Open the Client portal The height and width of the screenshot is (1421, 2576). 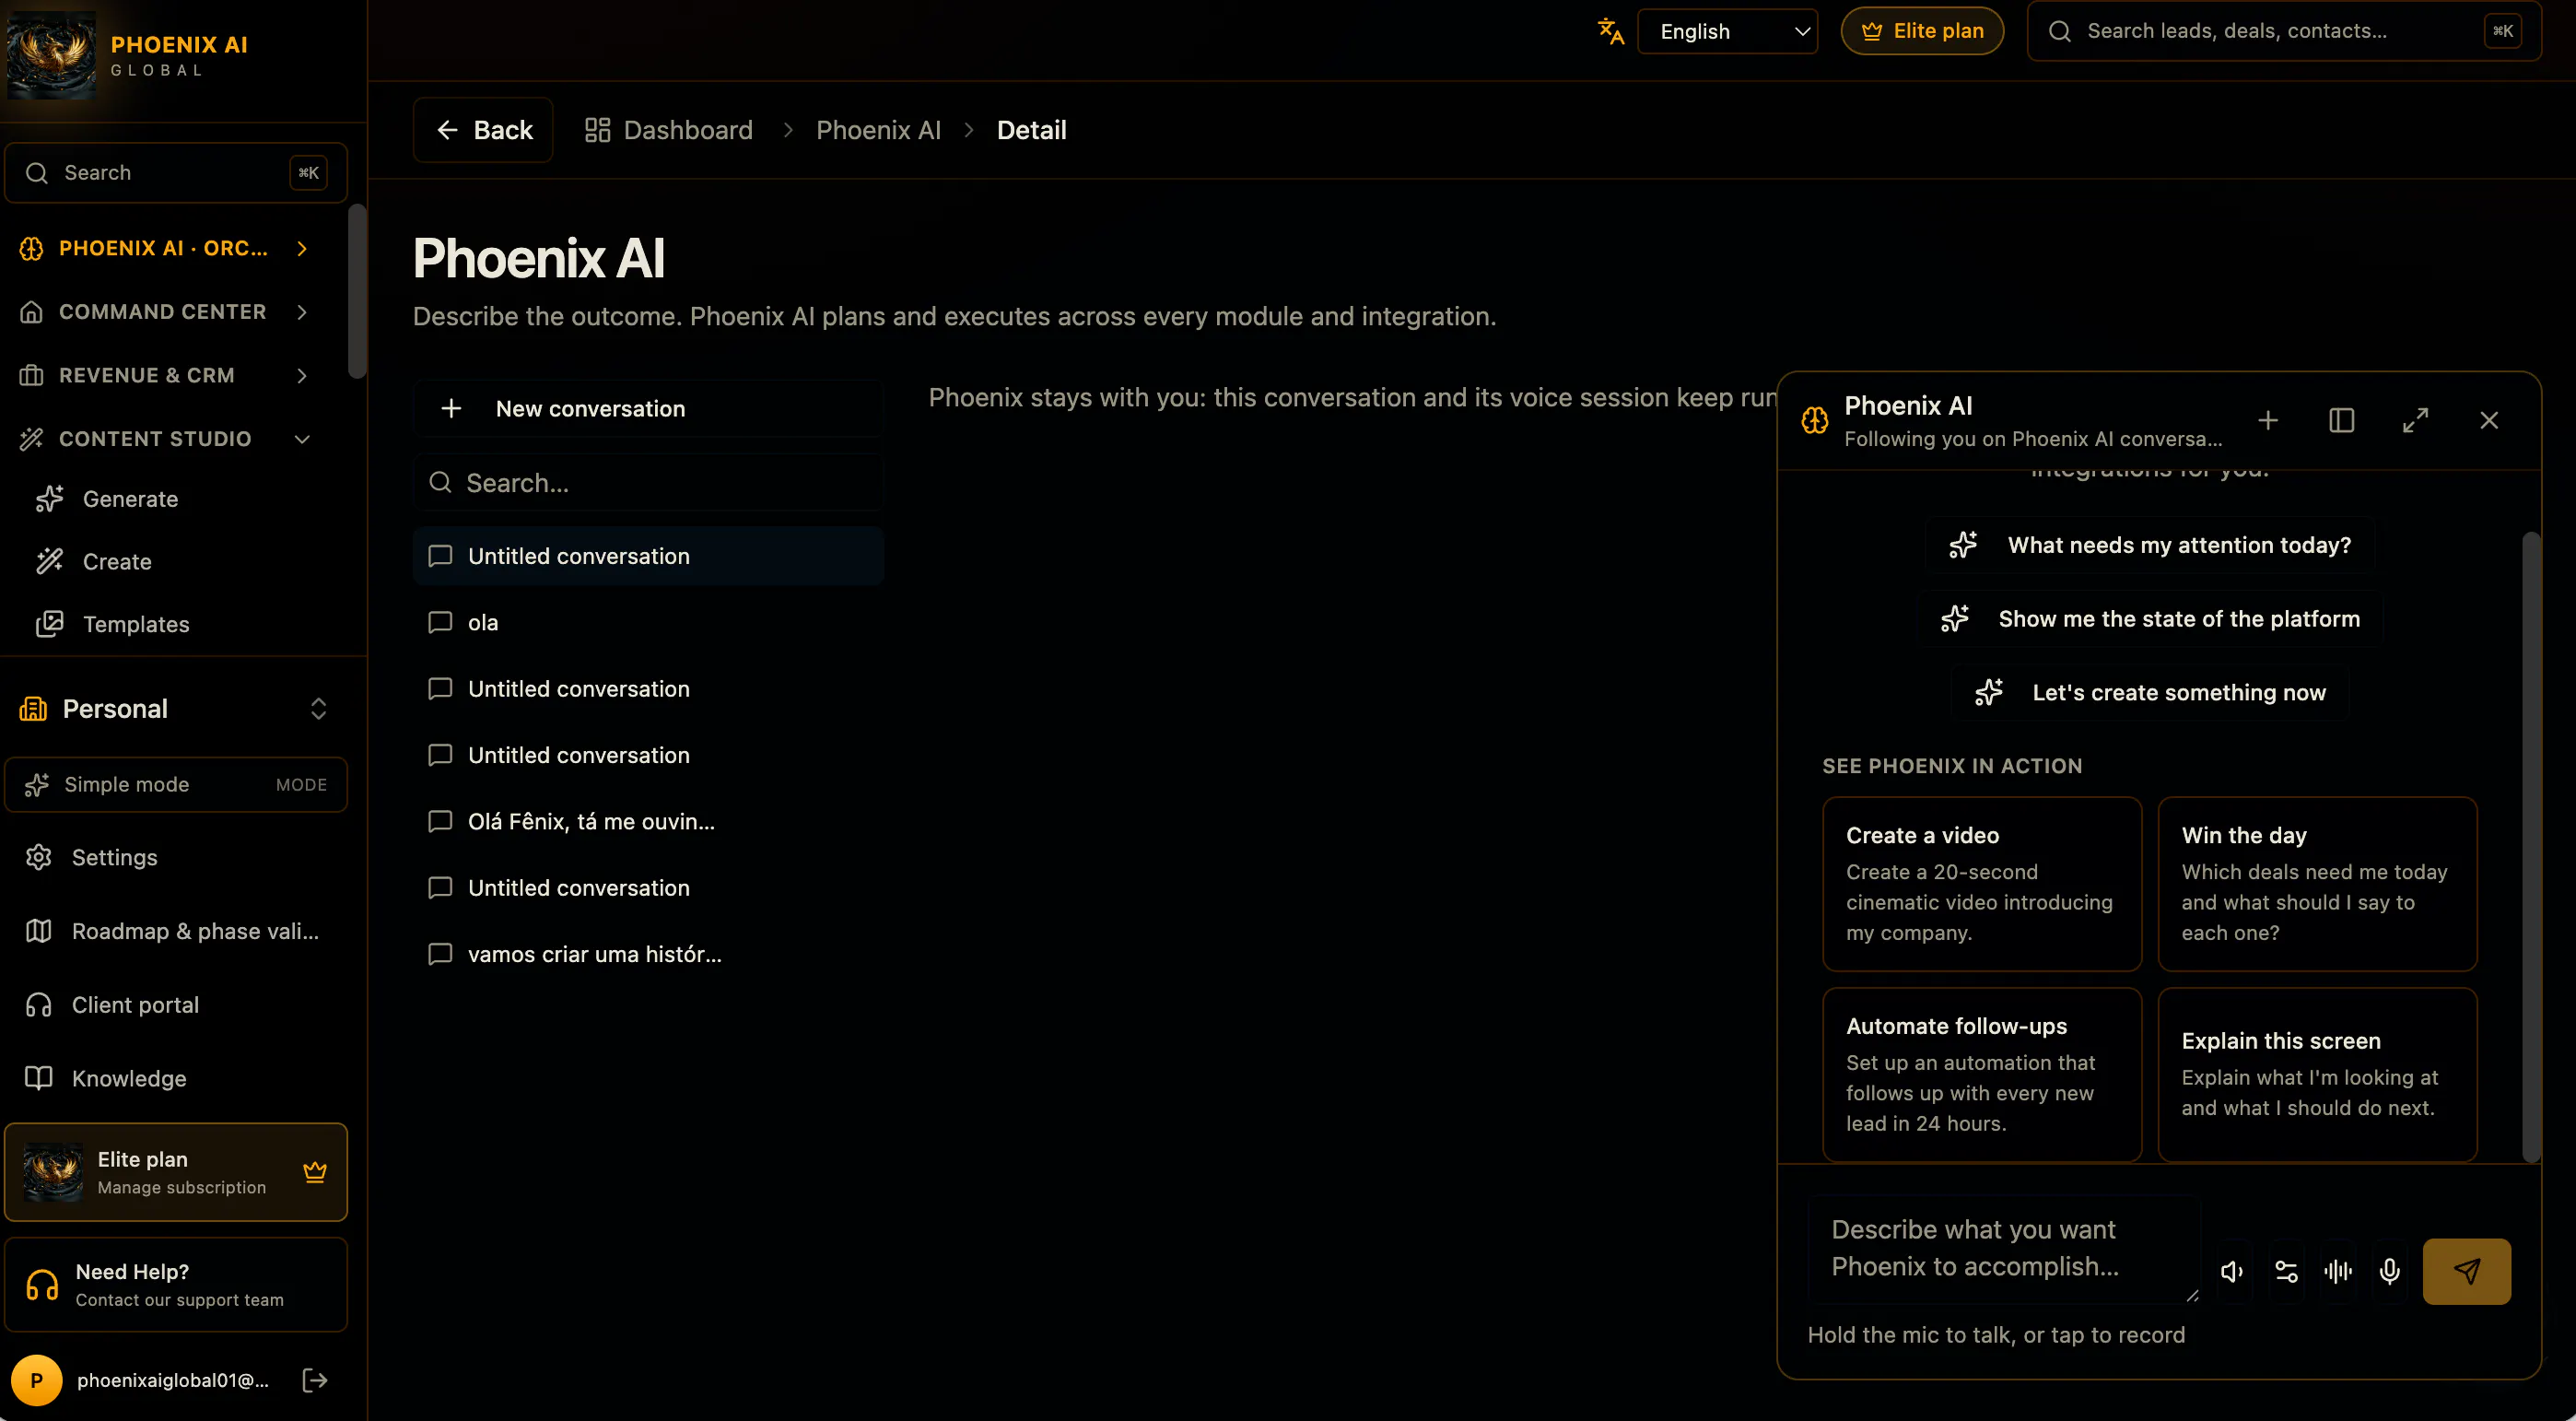tap(176, 1005)
